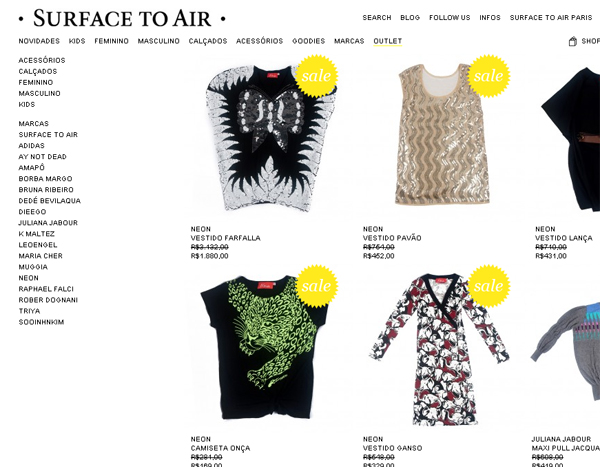Image resolution: width=600 pixels, height=467 pixels.
Task: Click sale badge on Camiseta Onça
Action: click(316, 286)
